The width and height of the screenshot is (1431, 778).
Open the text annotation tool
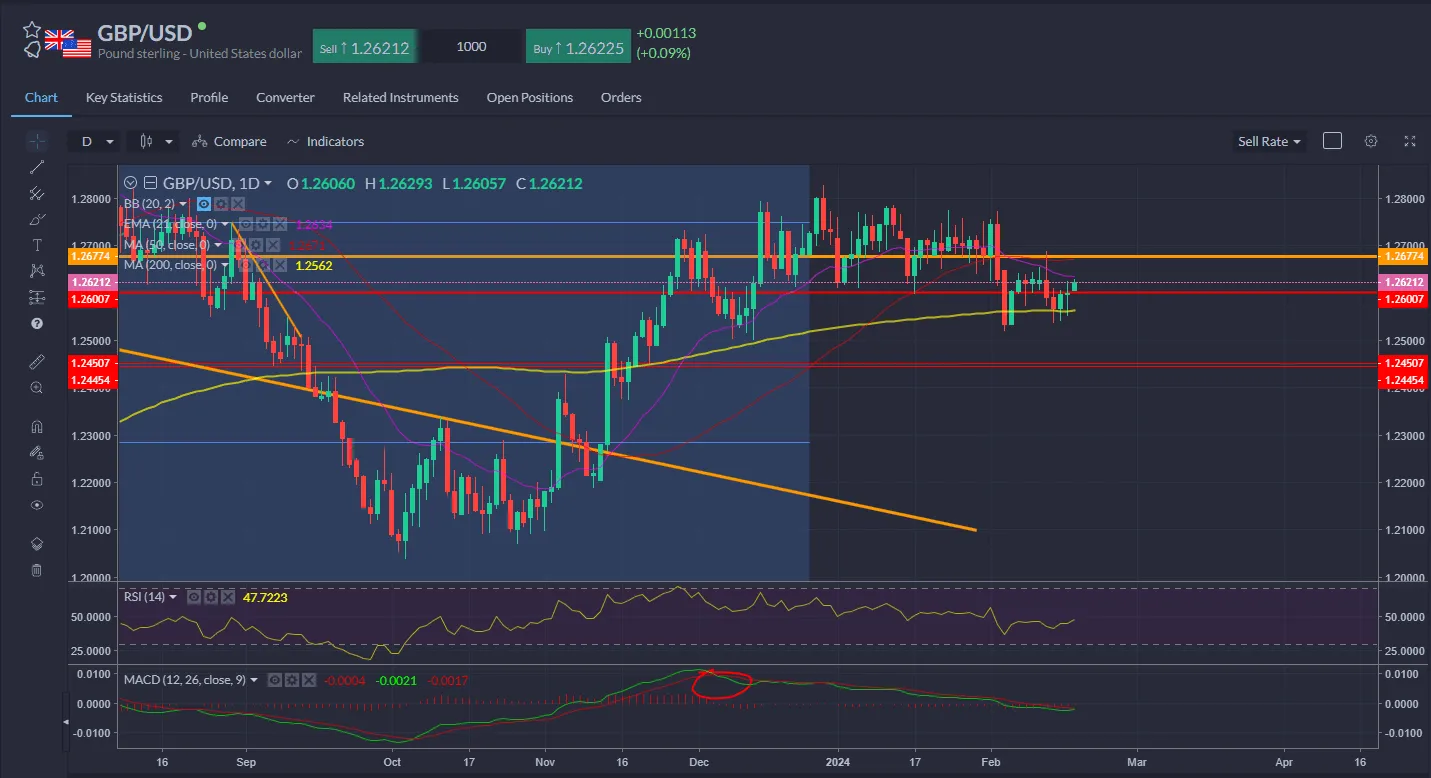tap(36, 244)
